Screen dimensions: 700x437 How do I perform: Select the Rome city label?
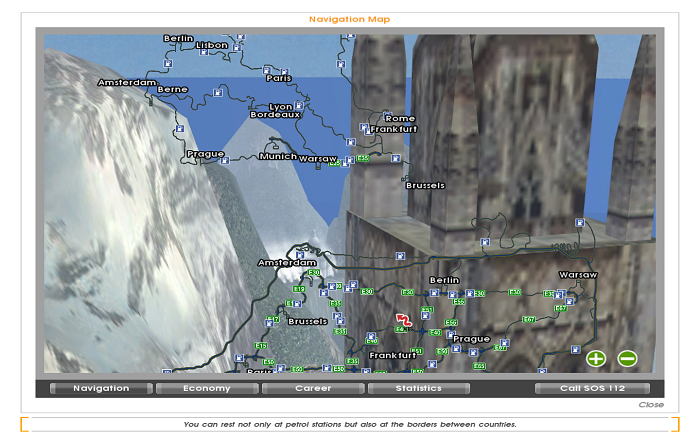[400, 118]
